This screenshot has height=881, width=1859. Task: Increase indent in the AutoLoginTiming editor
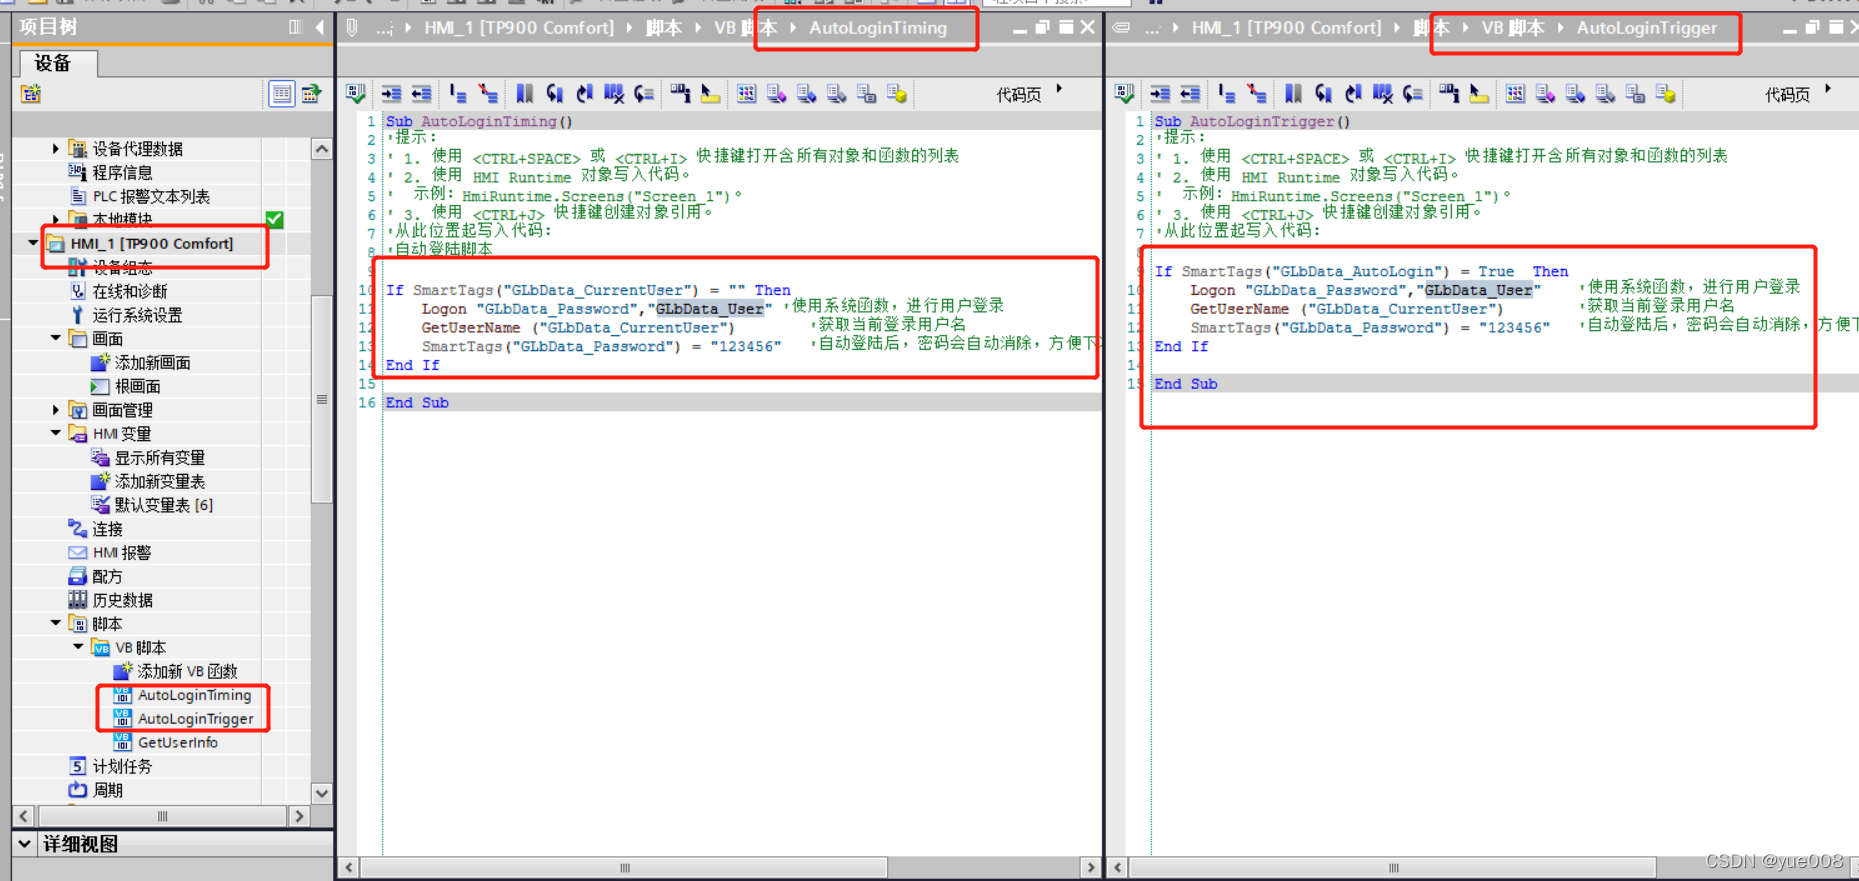391,94
